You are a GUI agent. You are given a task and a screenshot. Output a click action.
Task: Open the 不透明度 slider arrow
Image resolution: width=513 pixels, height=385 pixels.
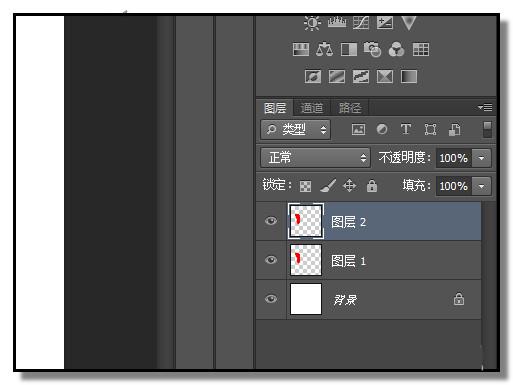(x=481, y=158)
